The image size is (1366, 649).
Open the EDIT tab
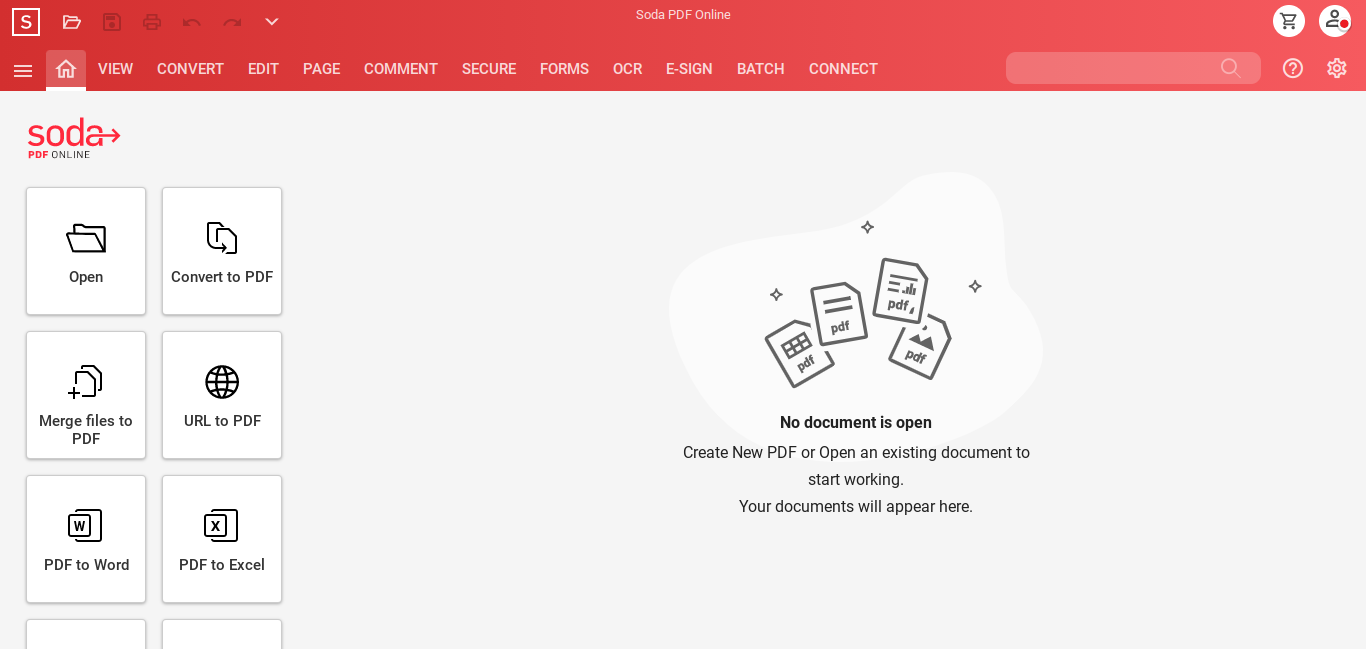tap(263, 69)
